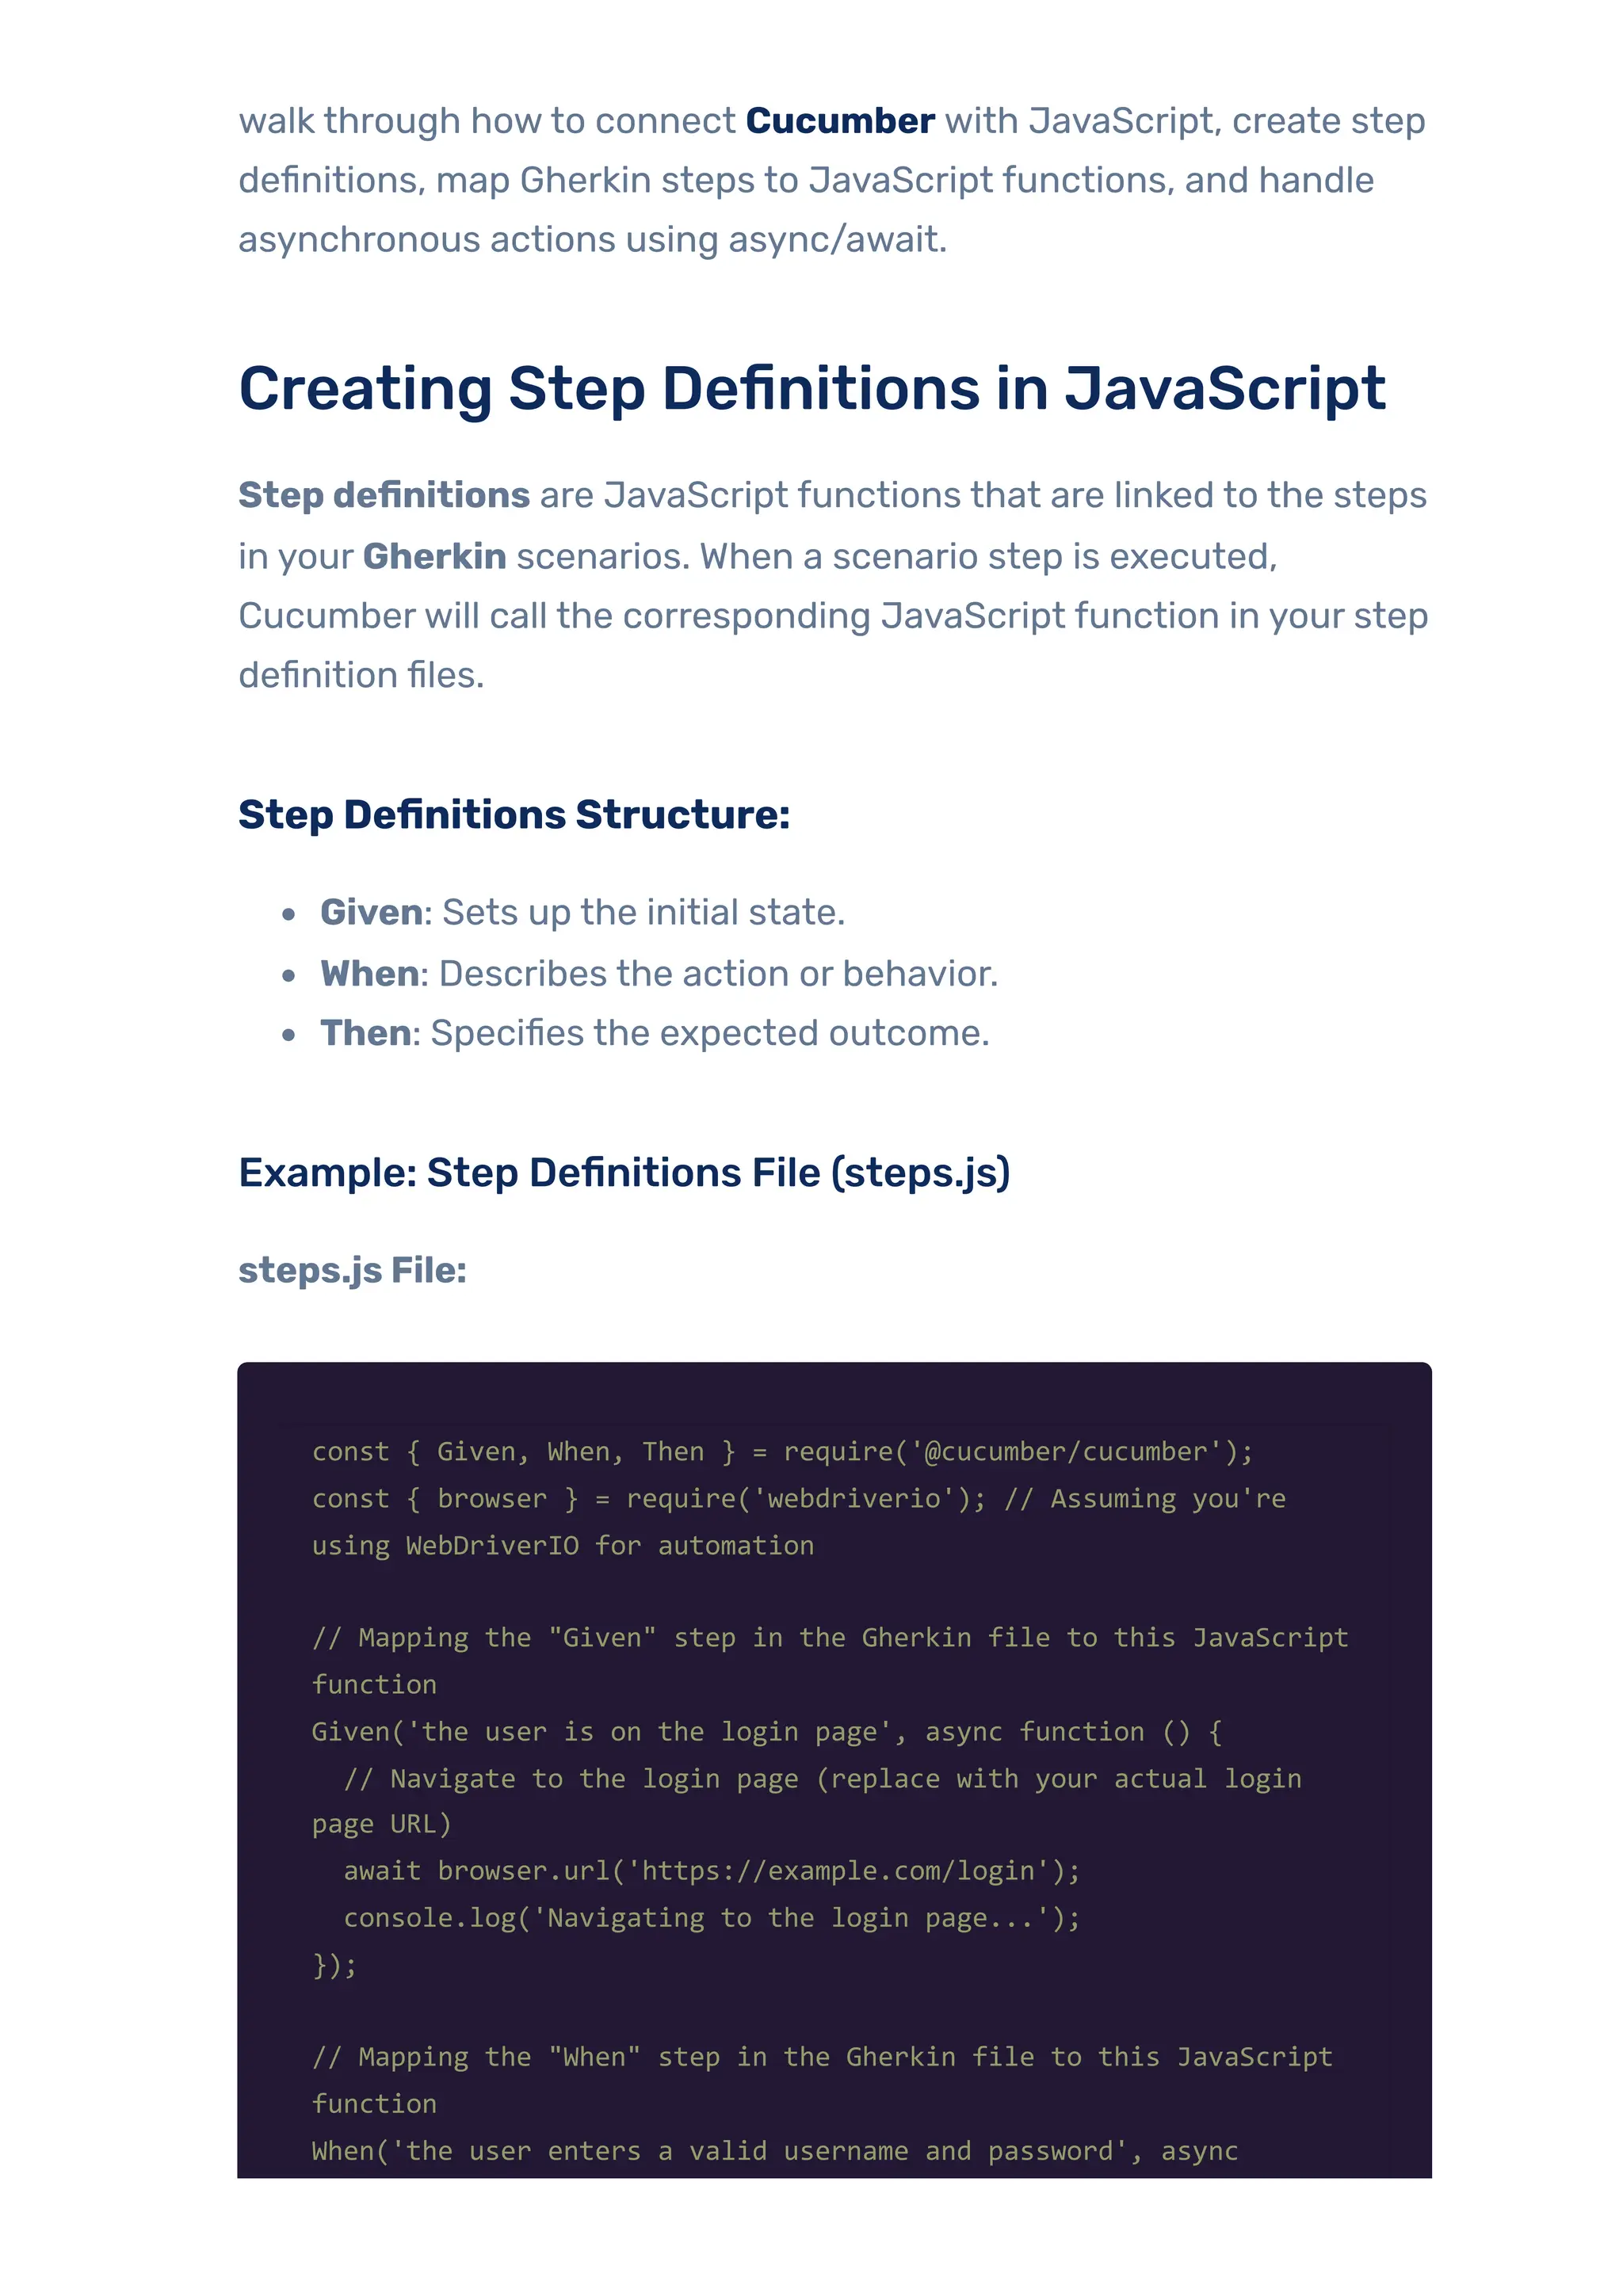Click the Example: Step Definitions File heading
This screenshot has width=1623, height=2296.
tap(624, 1172)
